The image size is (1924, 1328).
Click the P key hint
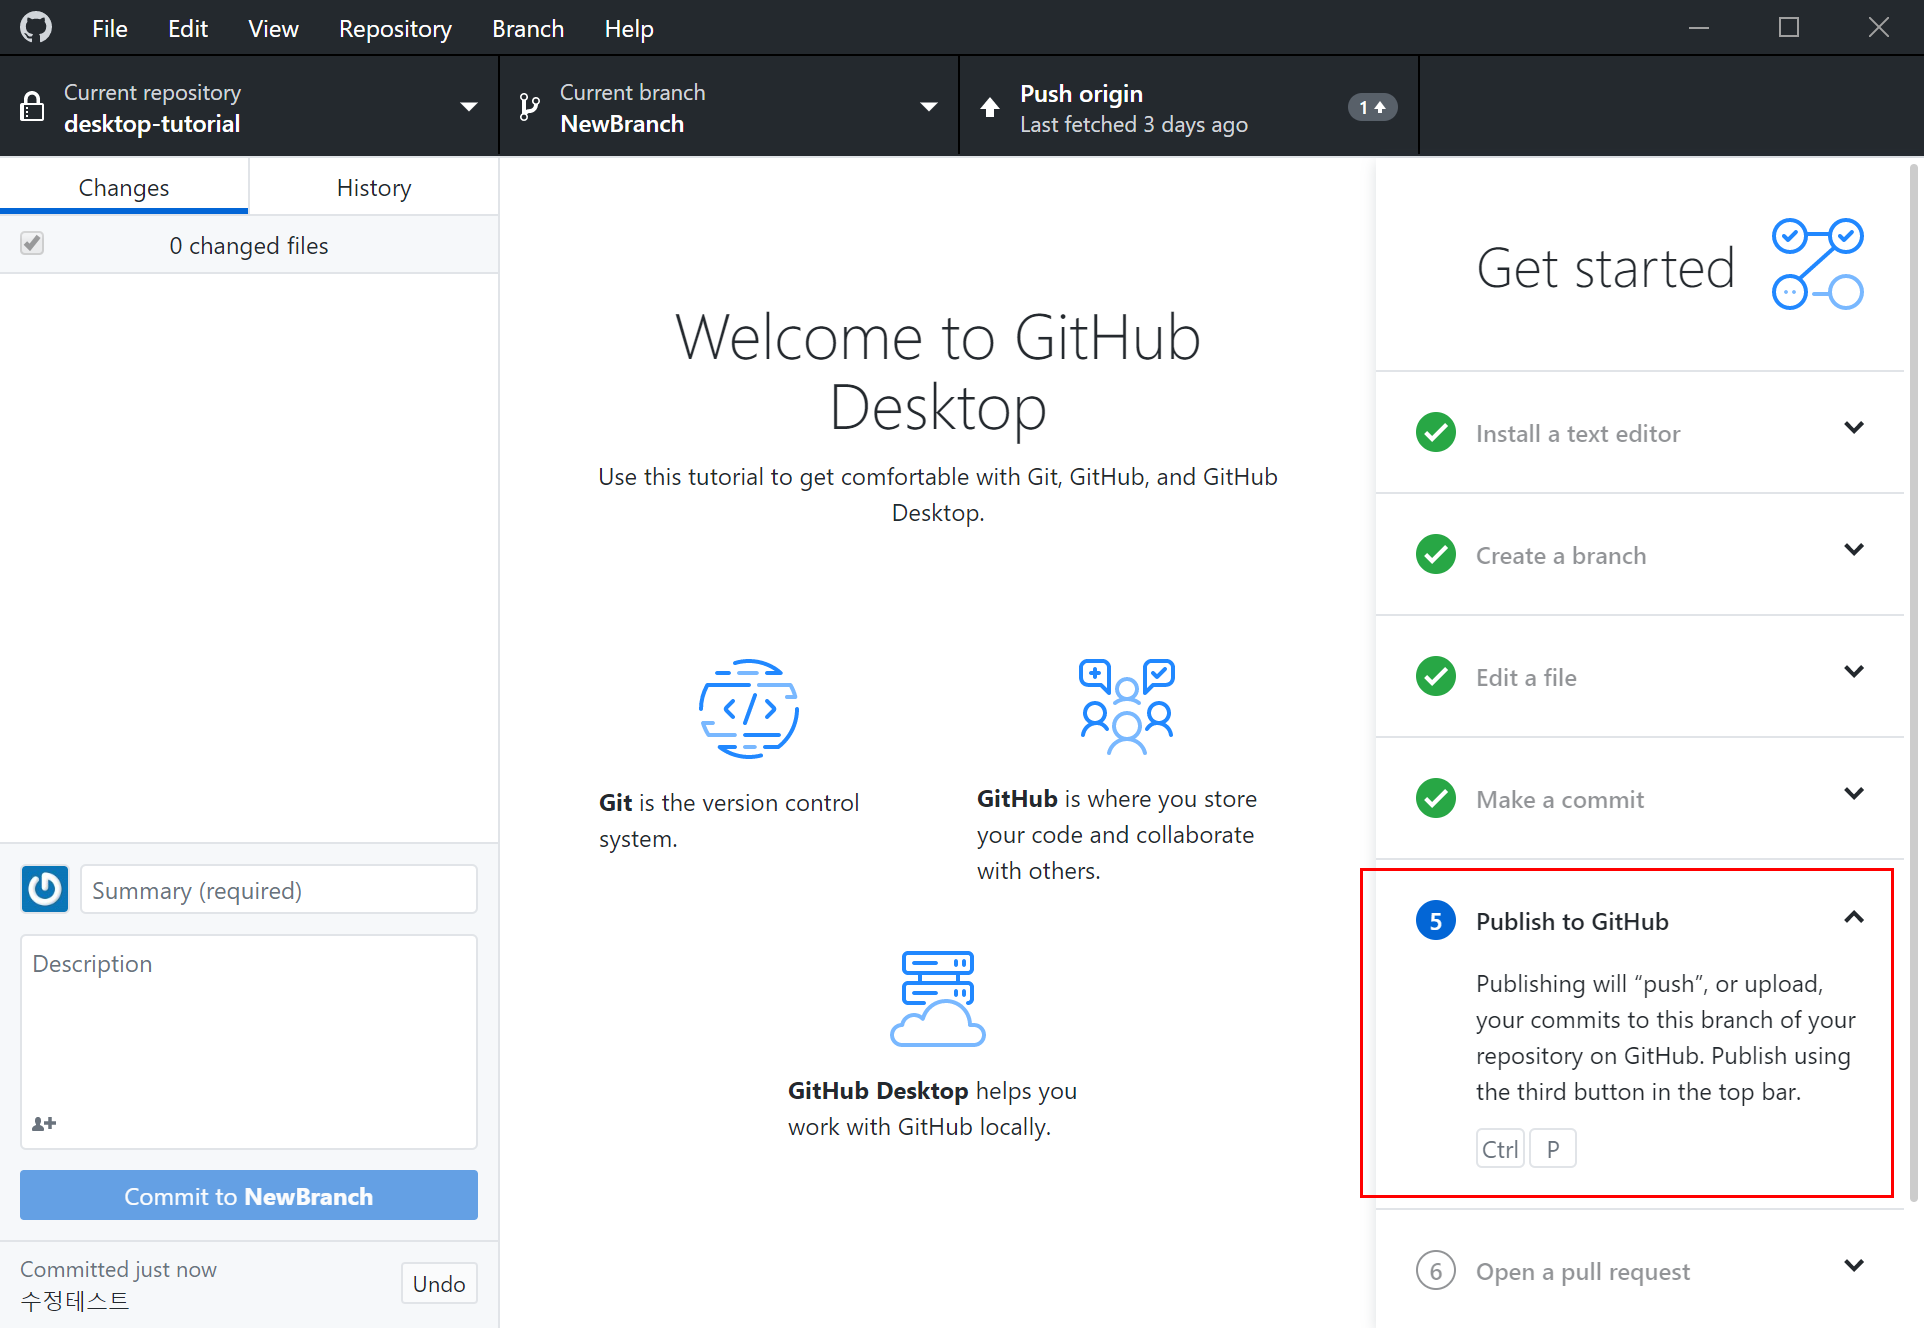coord(1553,1148)
